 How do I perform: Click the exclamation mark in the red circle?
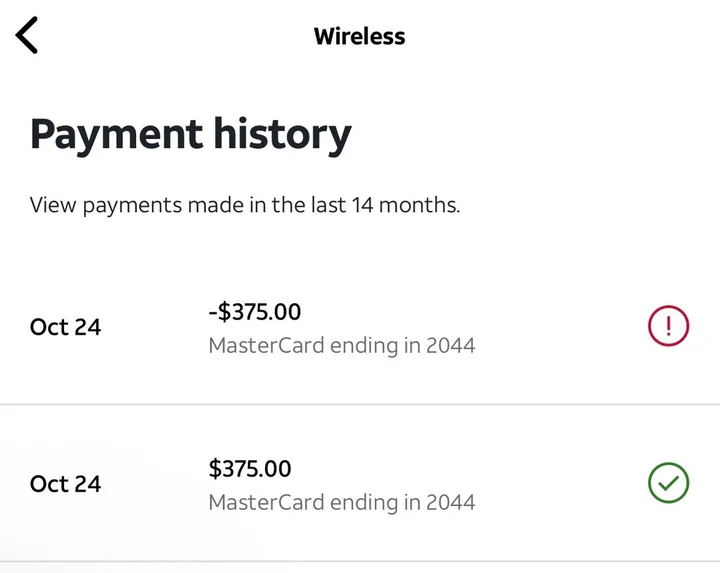pos(668,327)
